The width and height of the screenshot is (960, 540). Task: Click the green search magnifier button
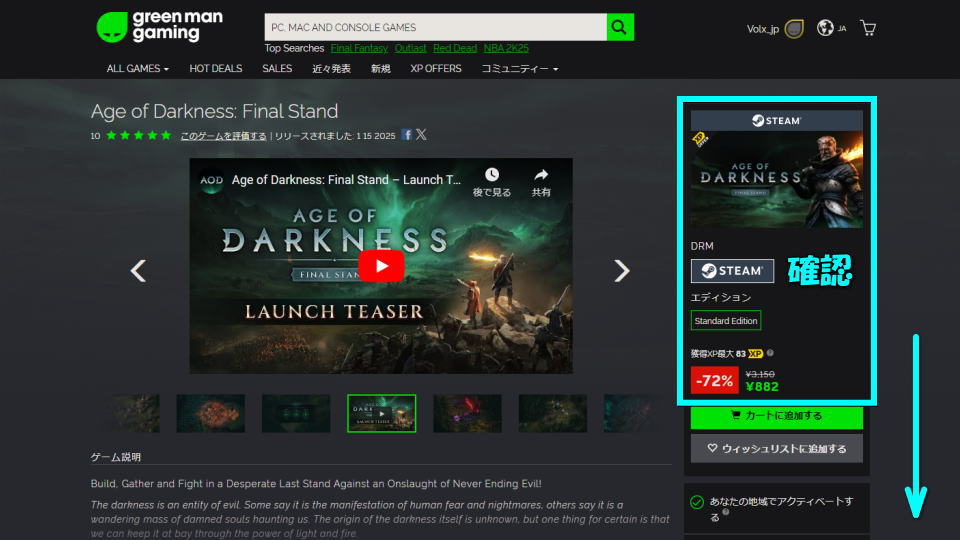620,27
